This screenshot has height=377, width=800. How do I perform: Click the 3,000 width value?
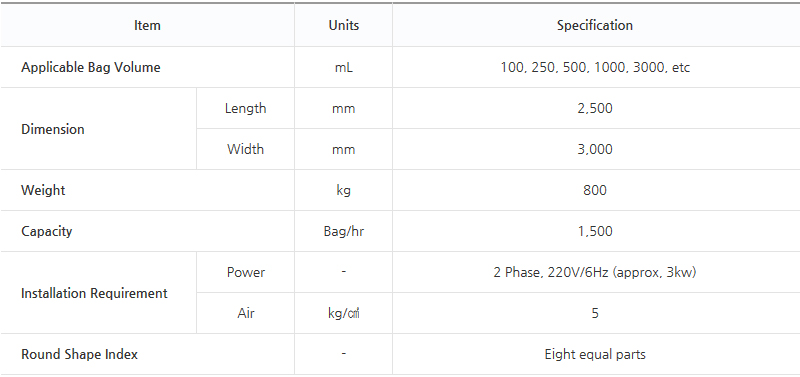[x=595, y=149]
